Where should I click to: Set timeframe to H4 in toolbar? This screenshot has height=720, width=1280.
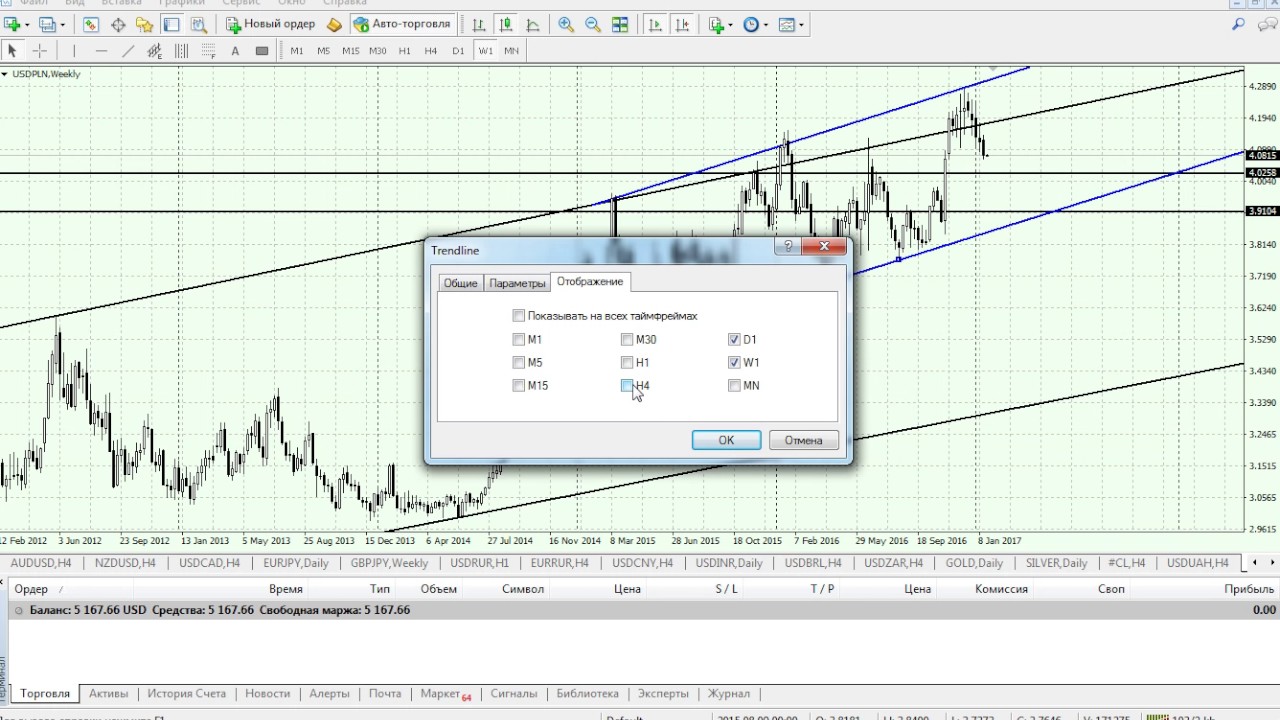pyautogui.click(x=431, y=50)
